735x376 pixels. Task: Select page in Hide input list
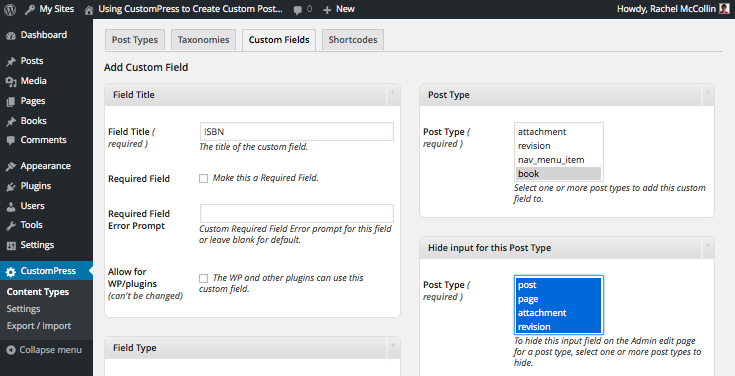click(558, 299)
